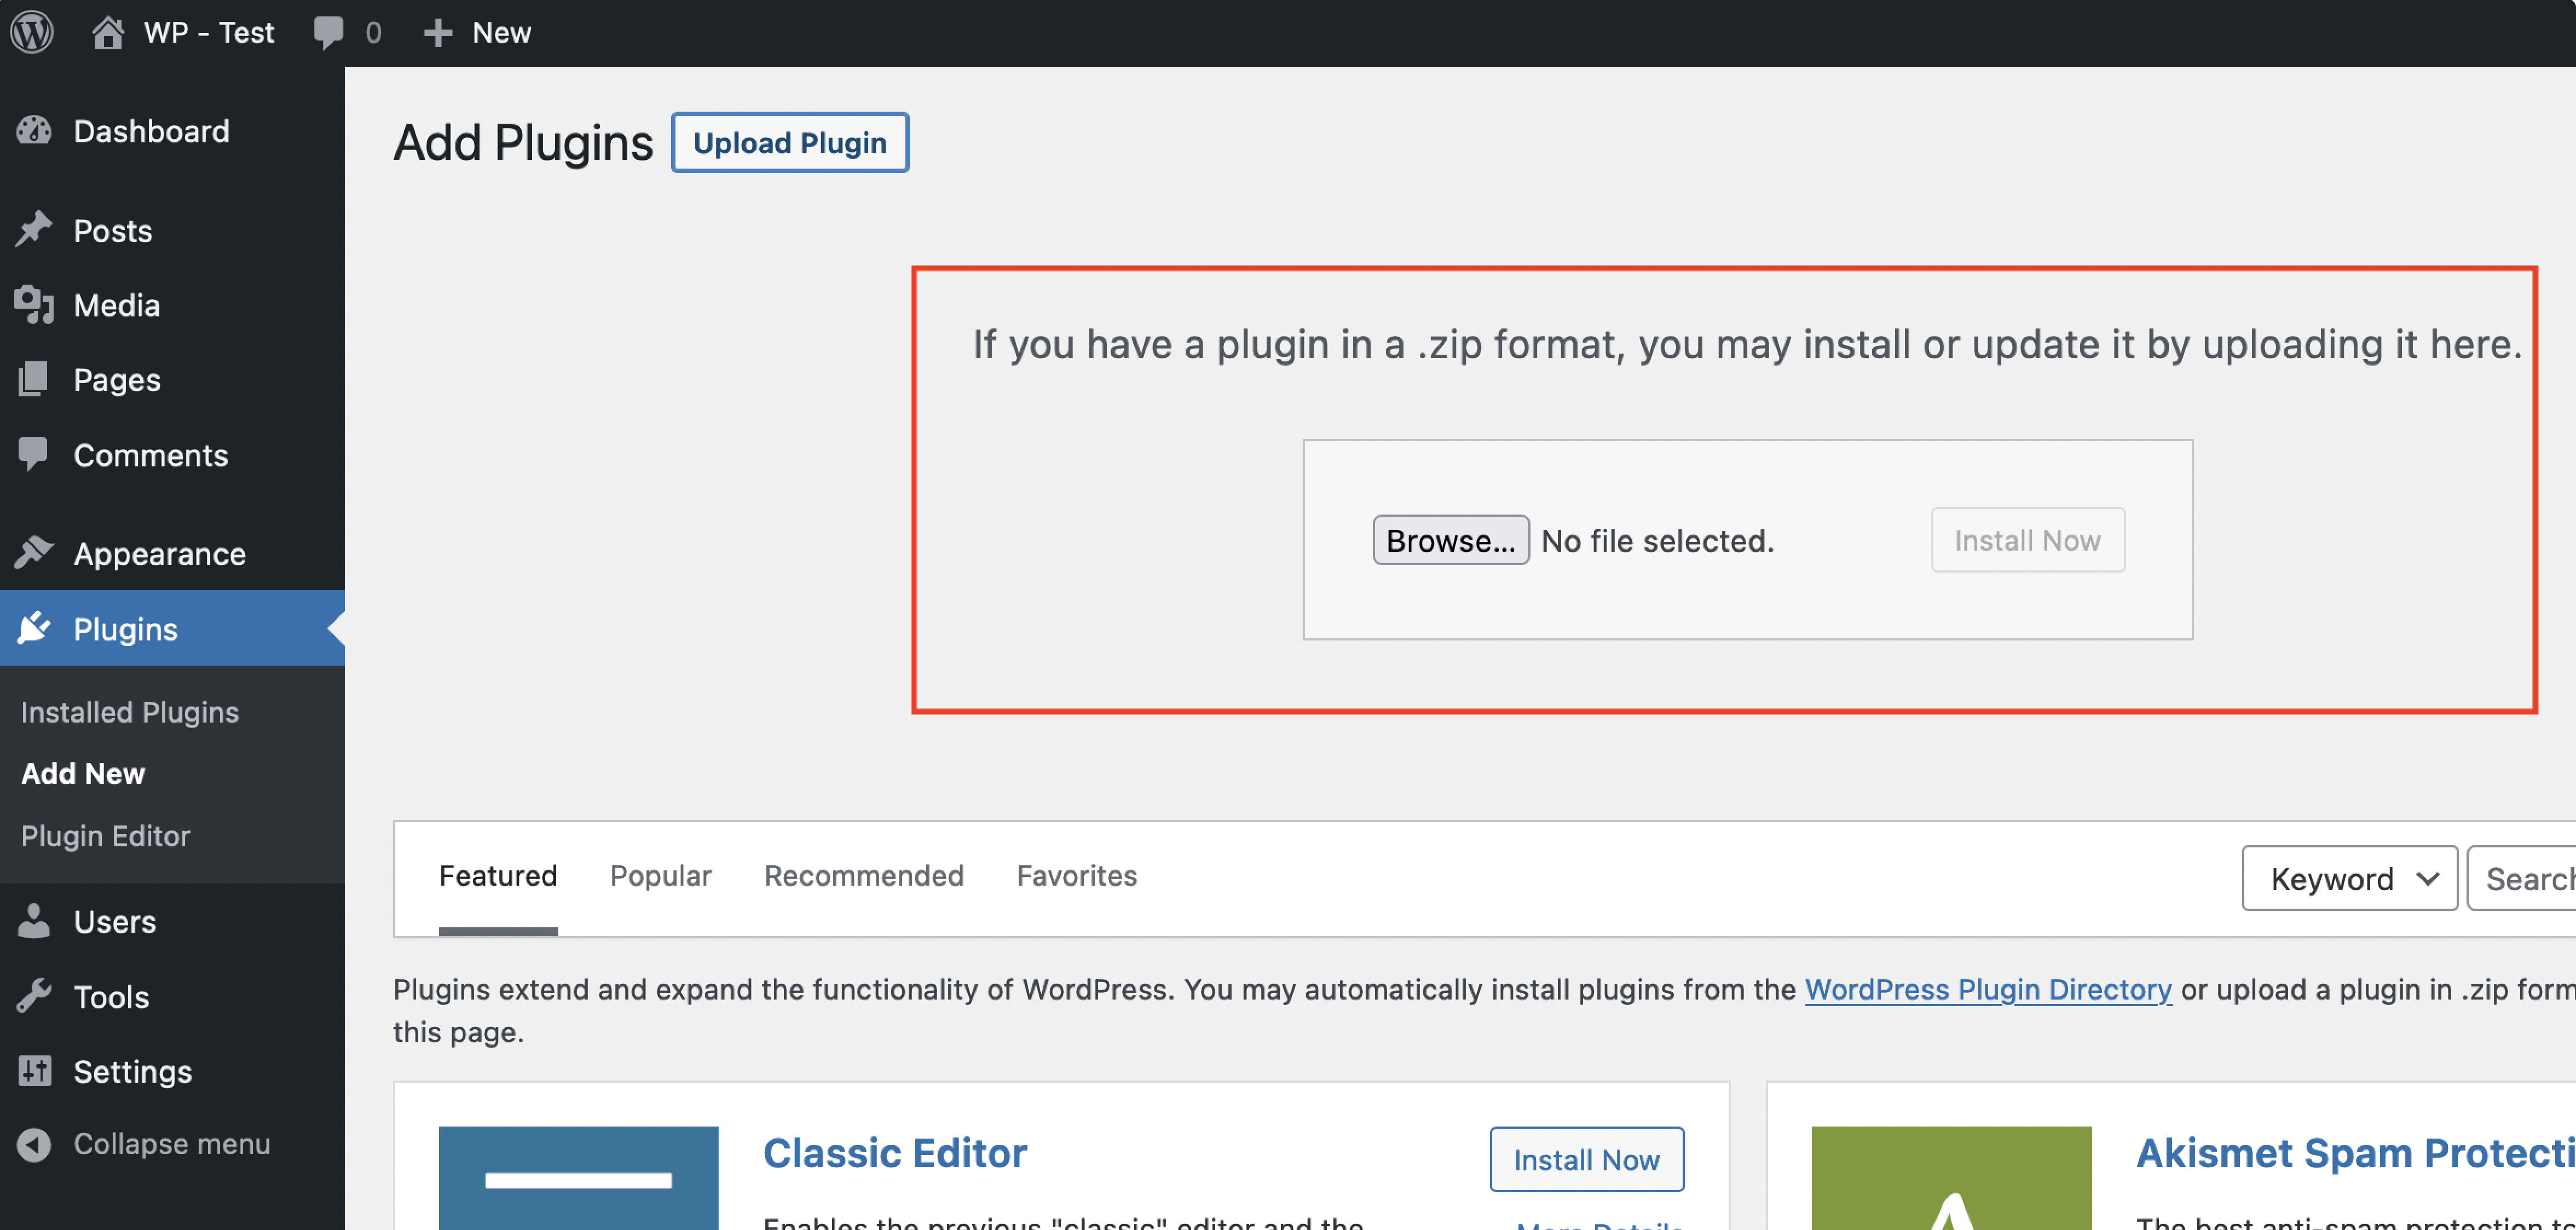
Task: Go to Dashboard in sidebar
Action: pos(151,131)
